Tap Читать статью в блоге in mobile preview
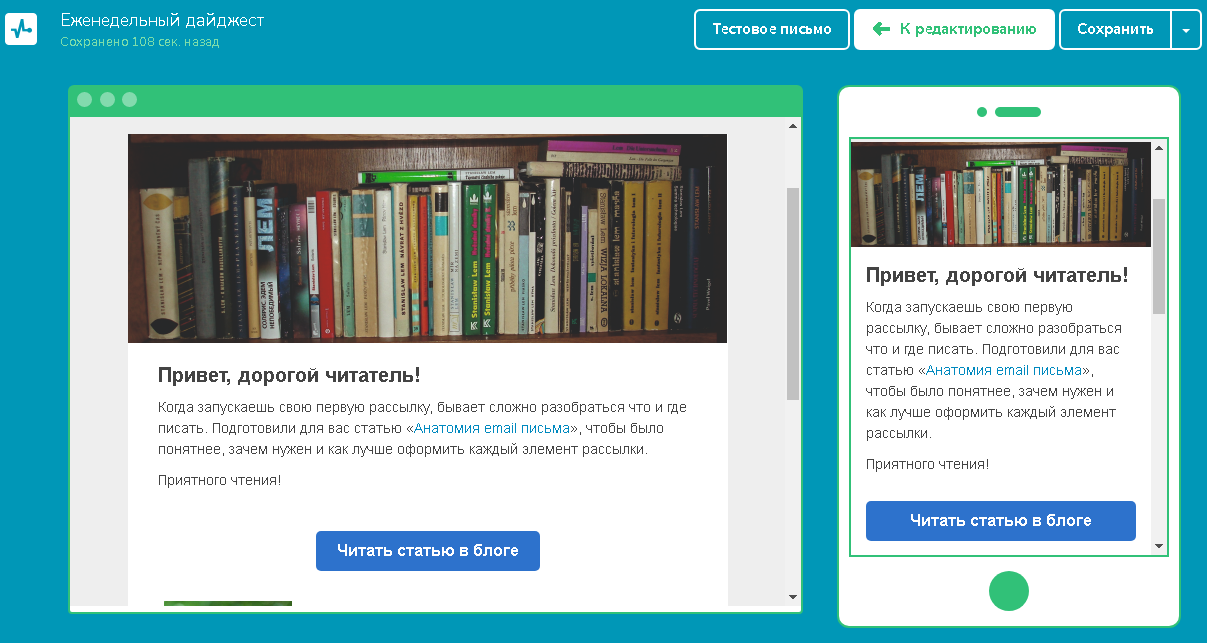The height and width of the screenshot is (643, 1207). point(1000,520)
